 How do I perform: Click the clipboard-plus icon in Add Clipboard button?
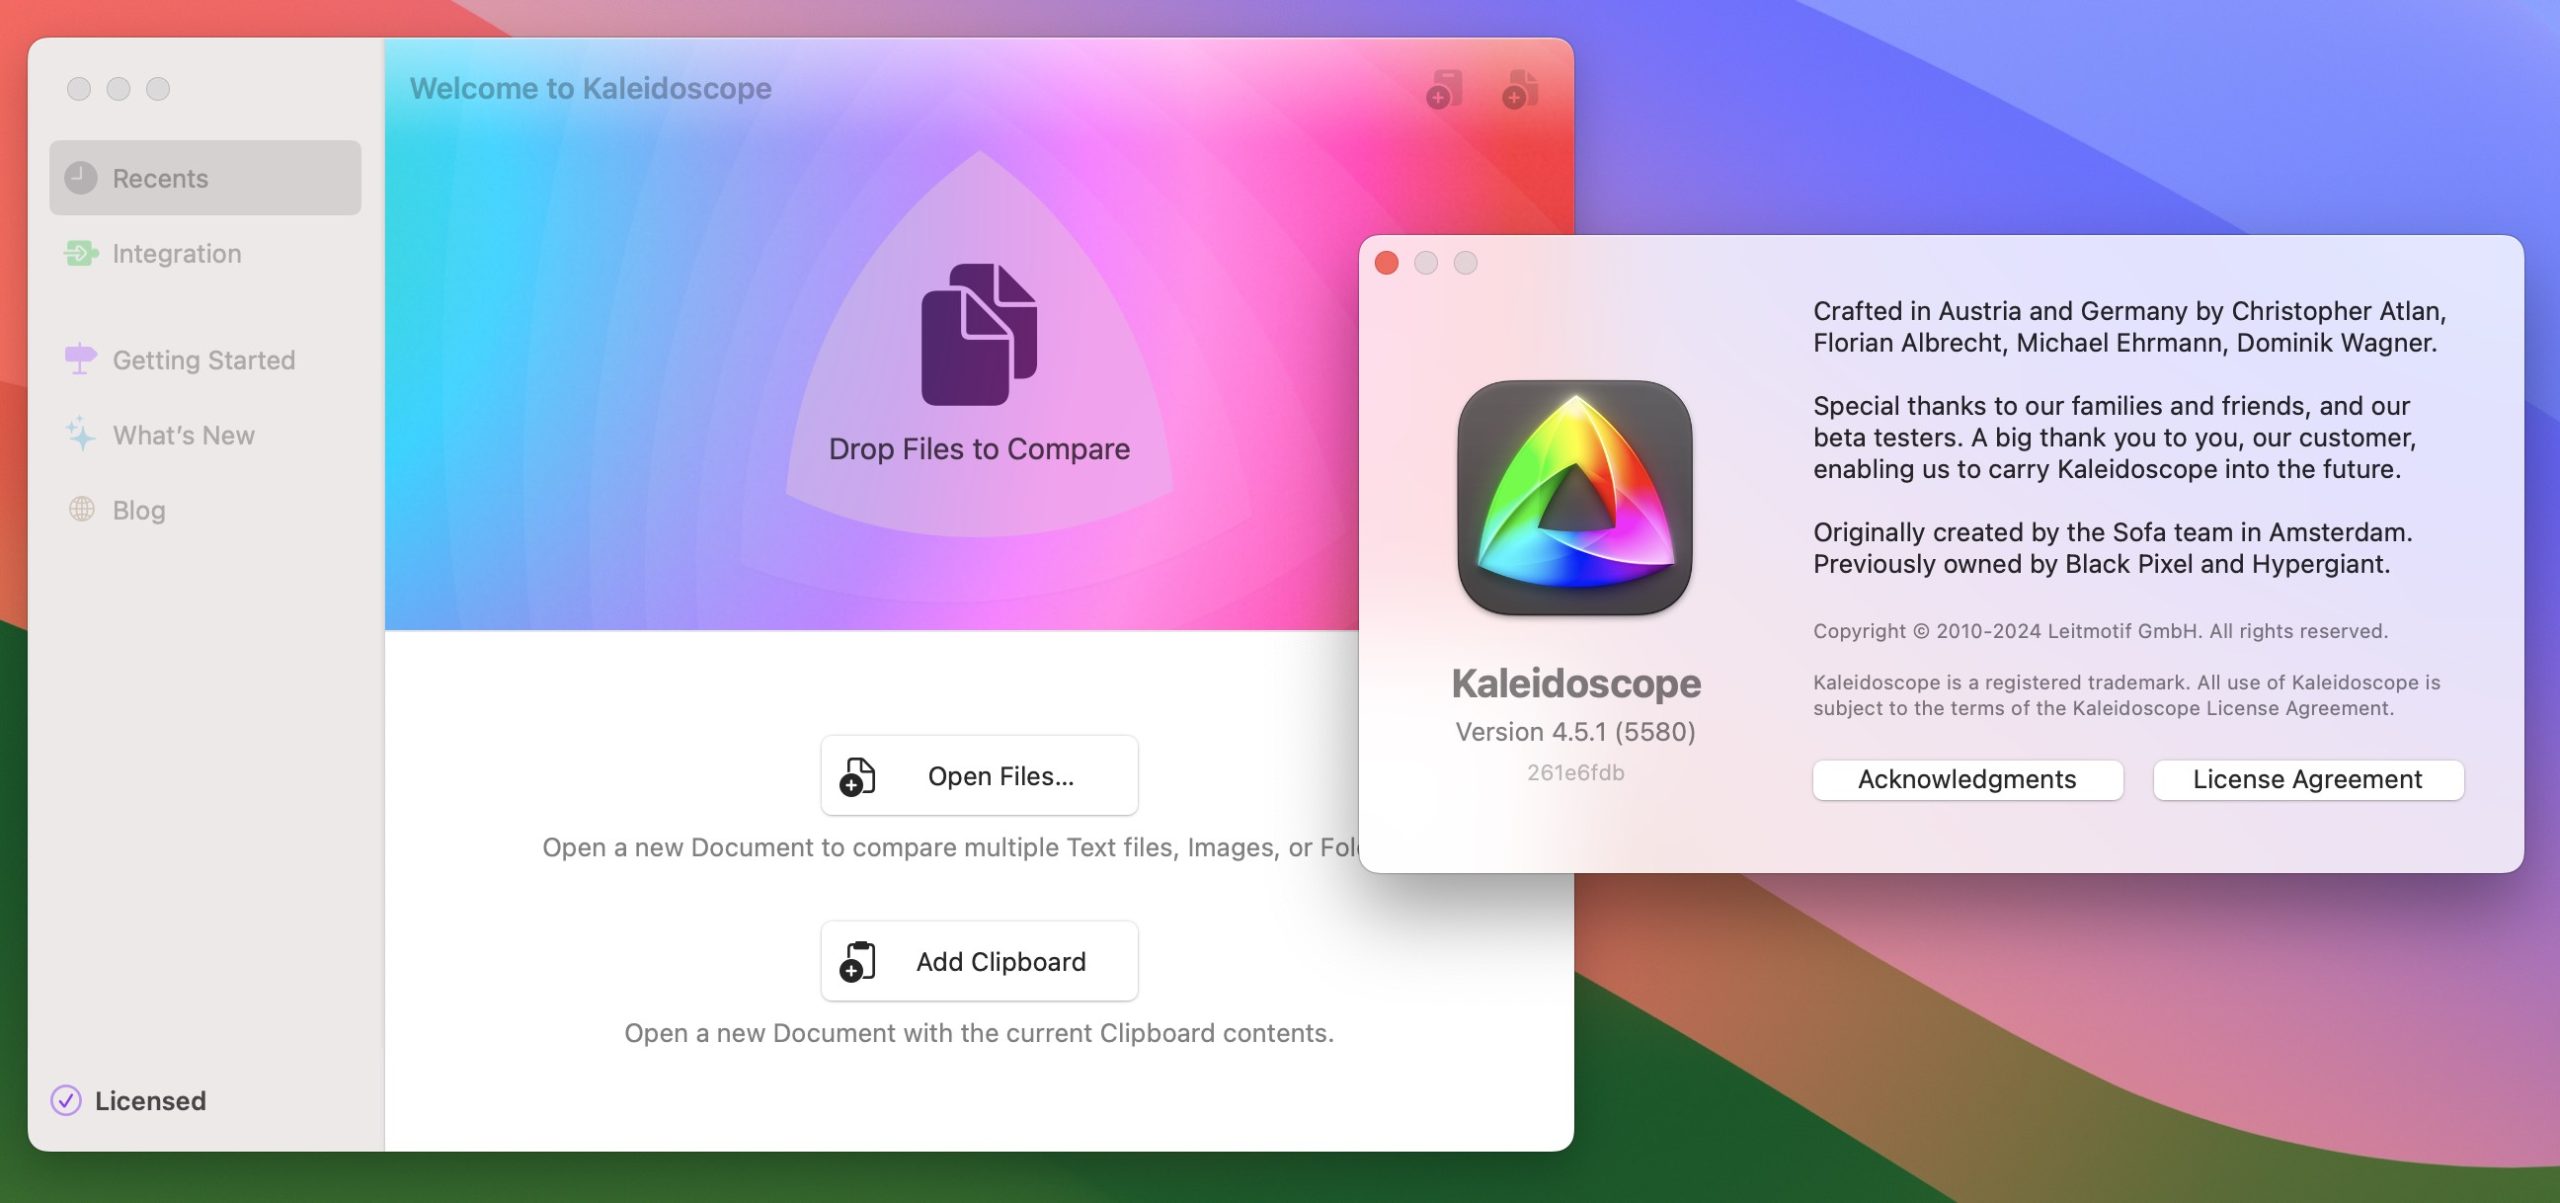coord(858,961)
